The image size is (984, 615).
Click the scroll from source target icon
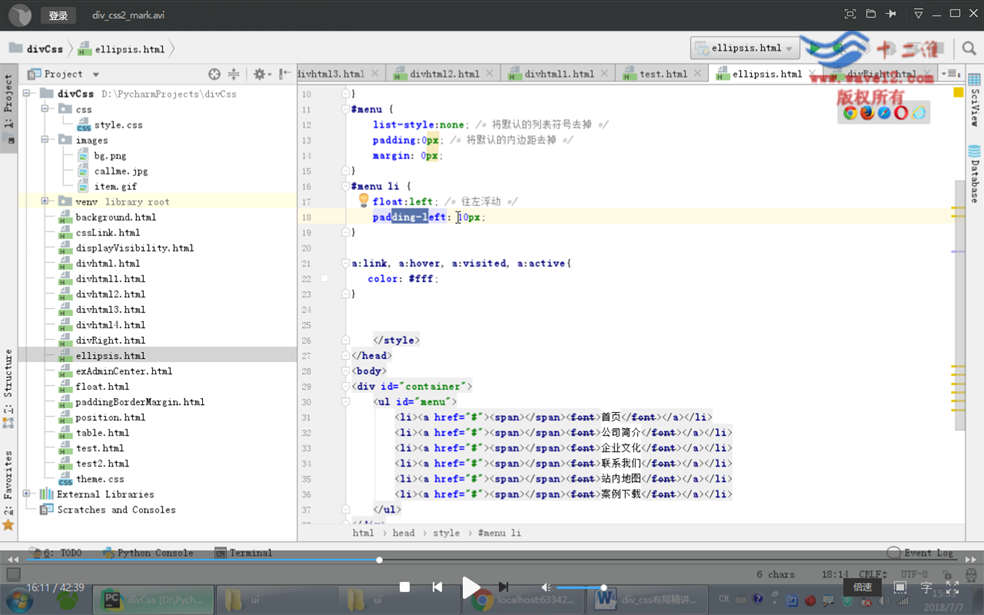pos(214,74)
